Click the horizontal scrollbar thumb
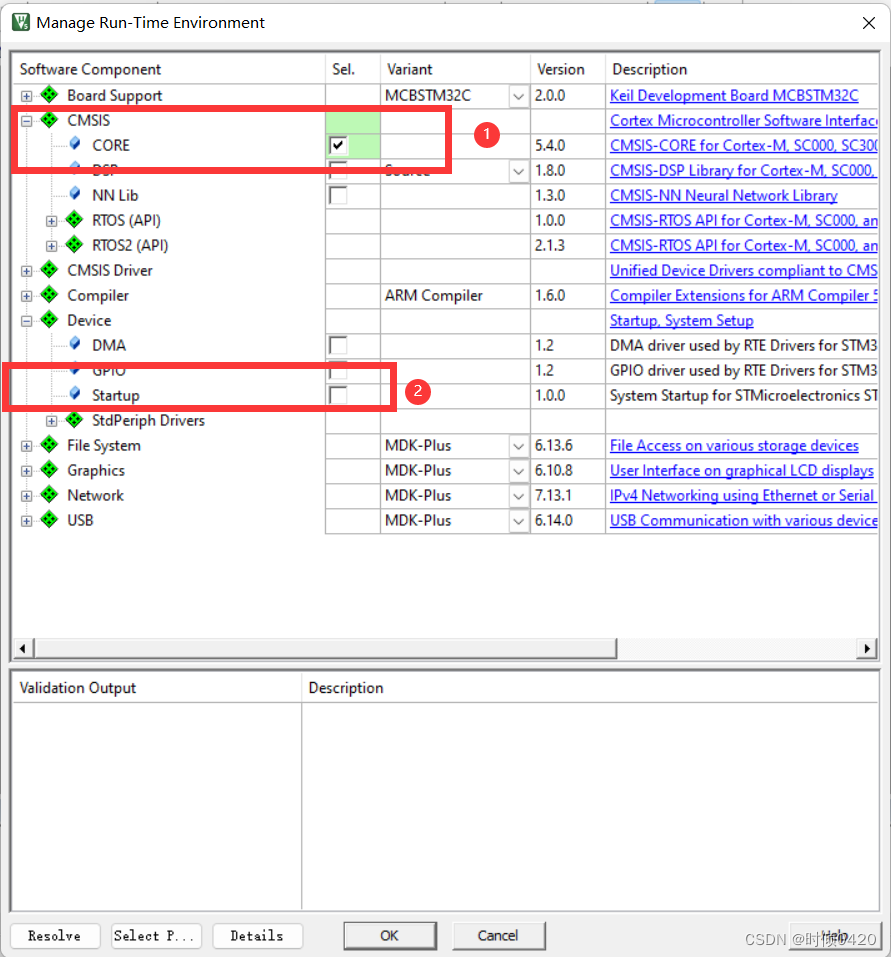This screenshot has height=957, width=891. (x=325, y=648)
